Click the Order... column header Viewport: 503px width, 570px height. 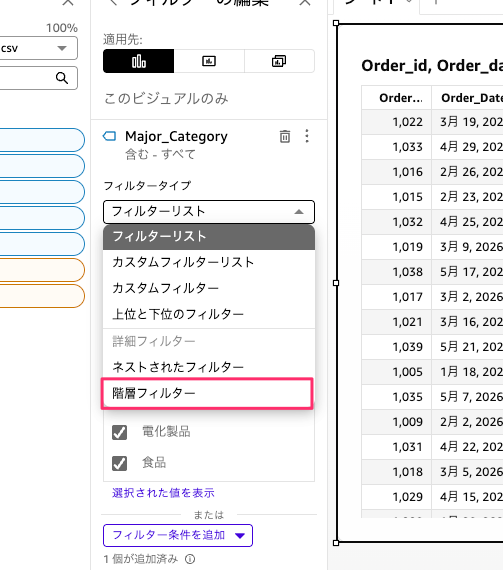coord(397,98)
